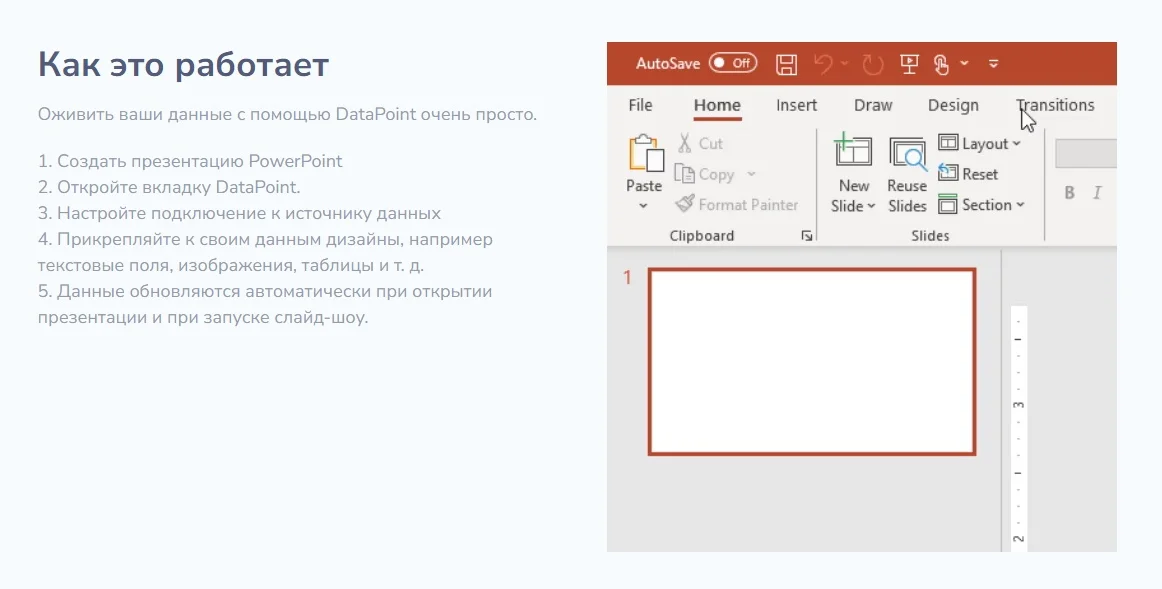Click the Reset slide button
This screenshot has height=589, width=1162.
click(x=968, y=174)
